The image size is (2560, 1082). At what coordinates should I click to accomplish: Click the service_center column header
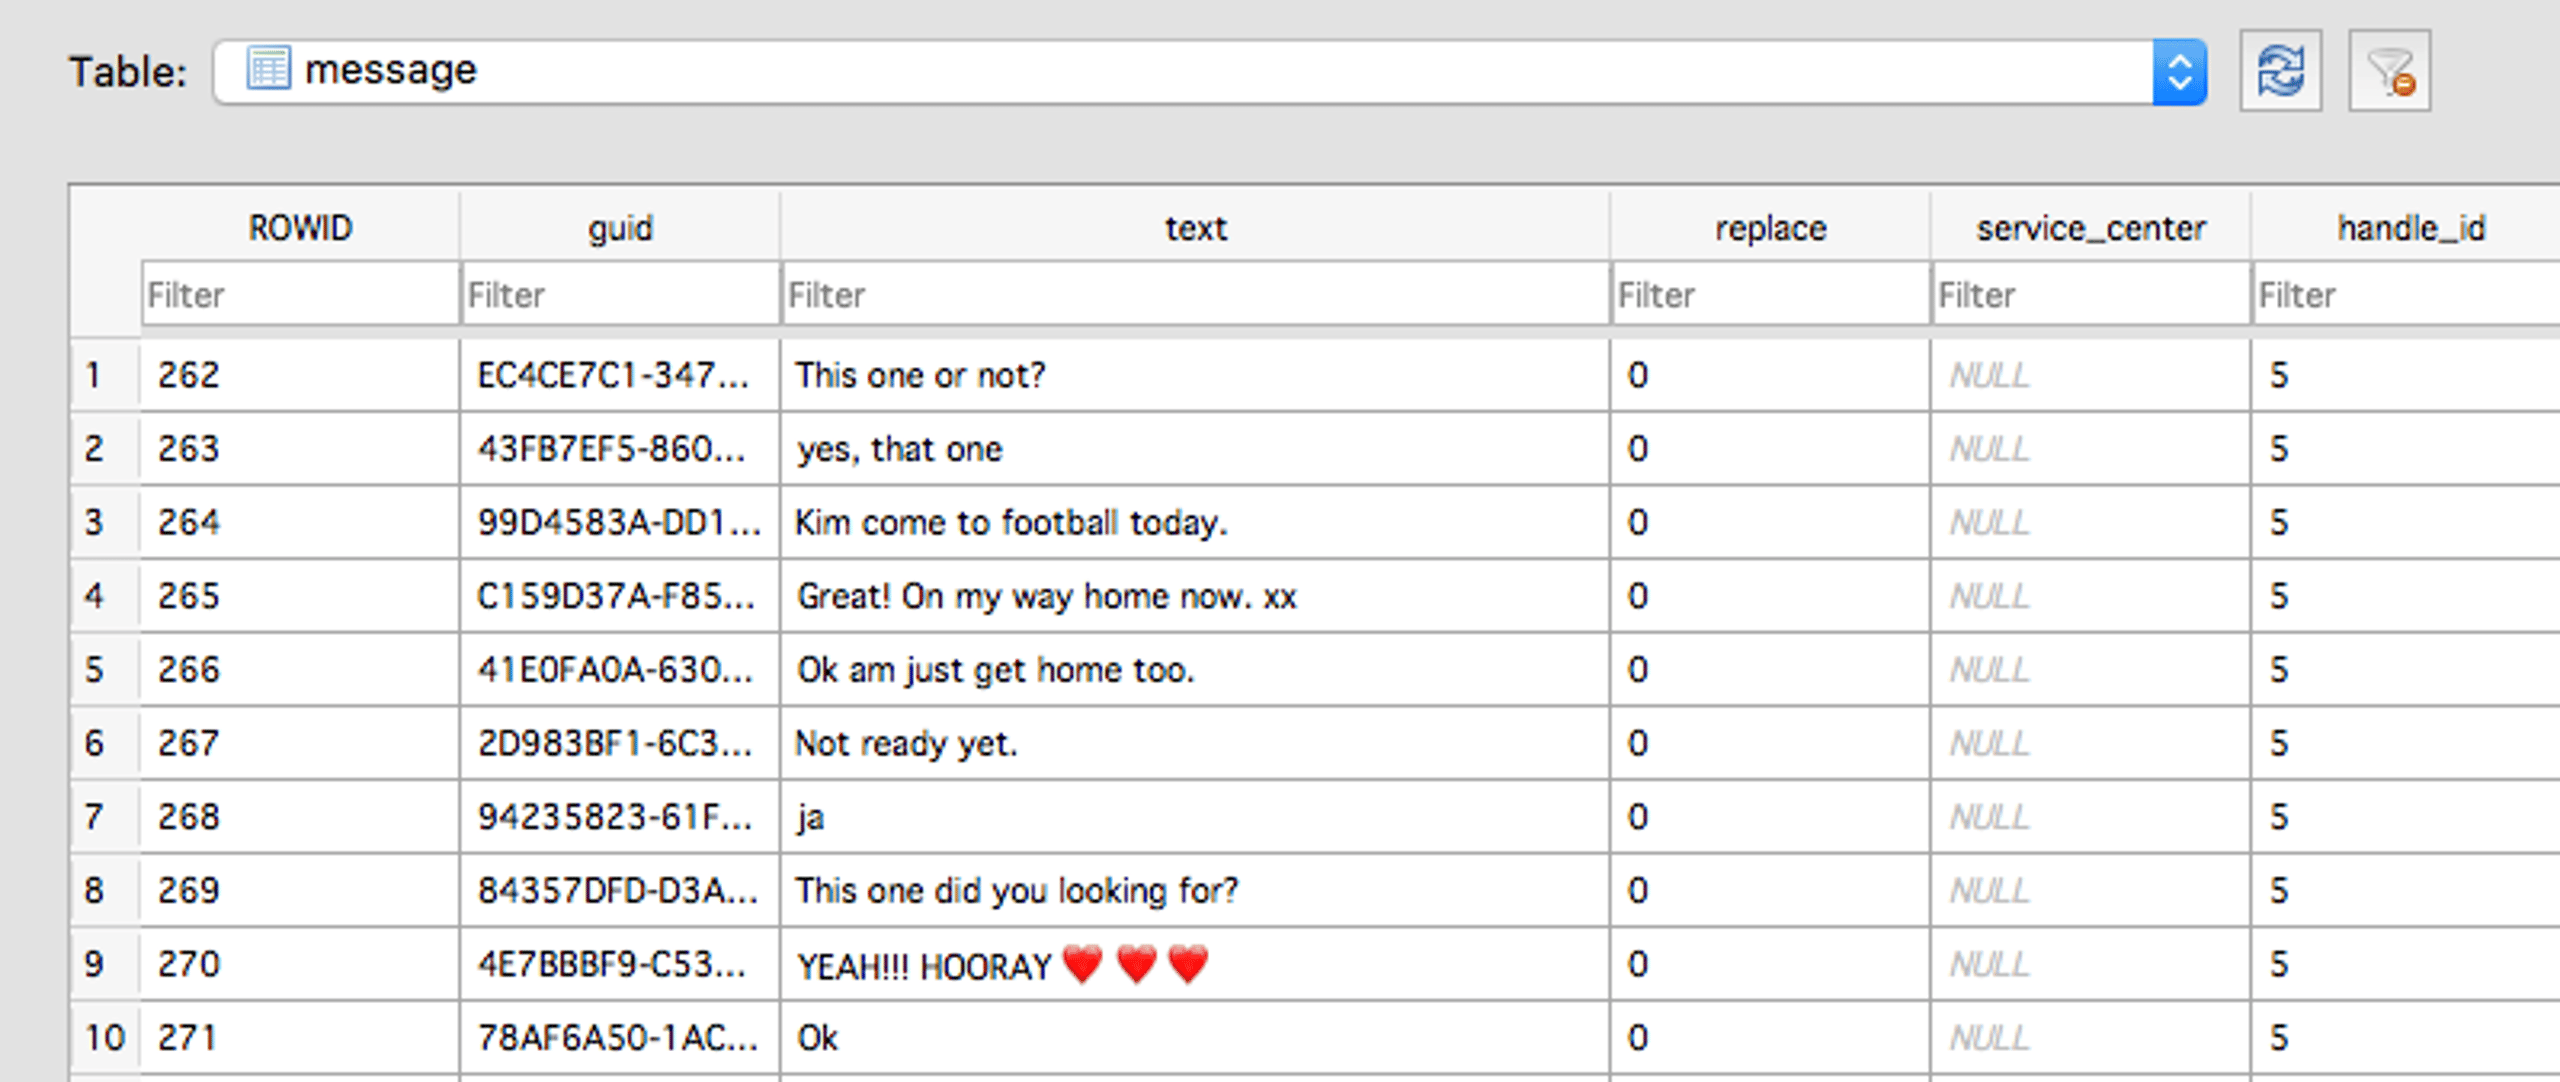(2090, 228)
